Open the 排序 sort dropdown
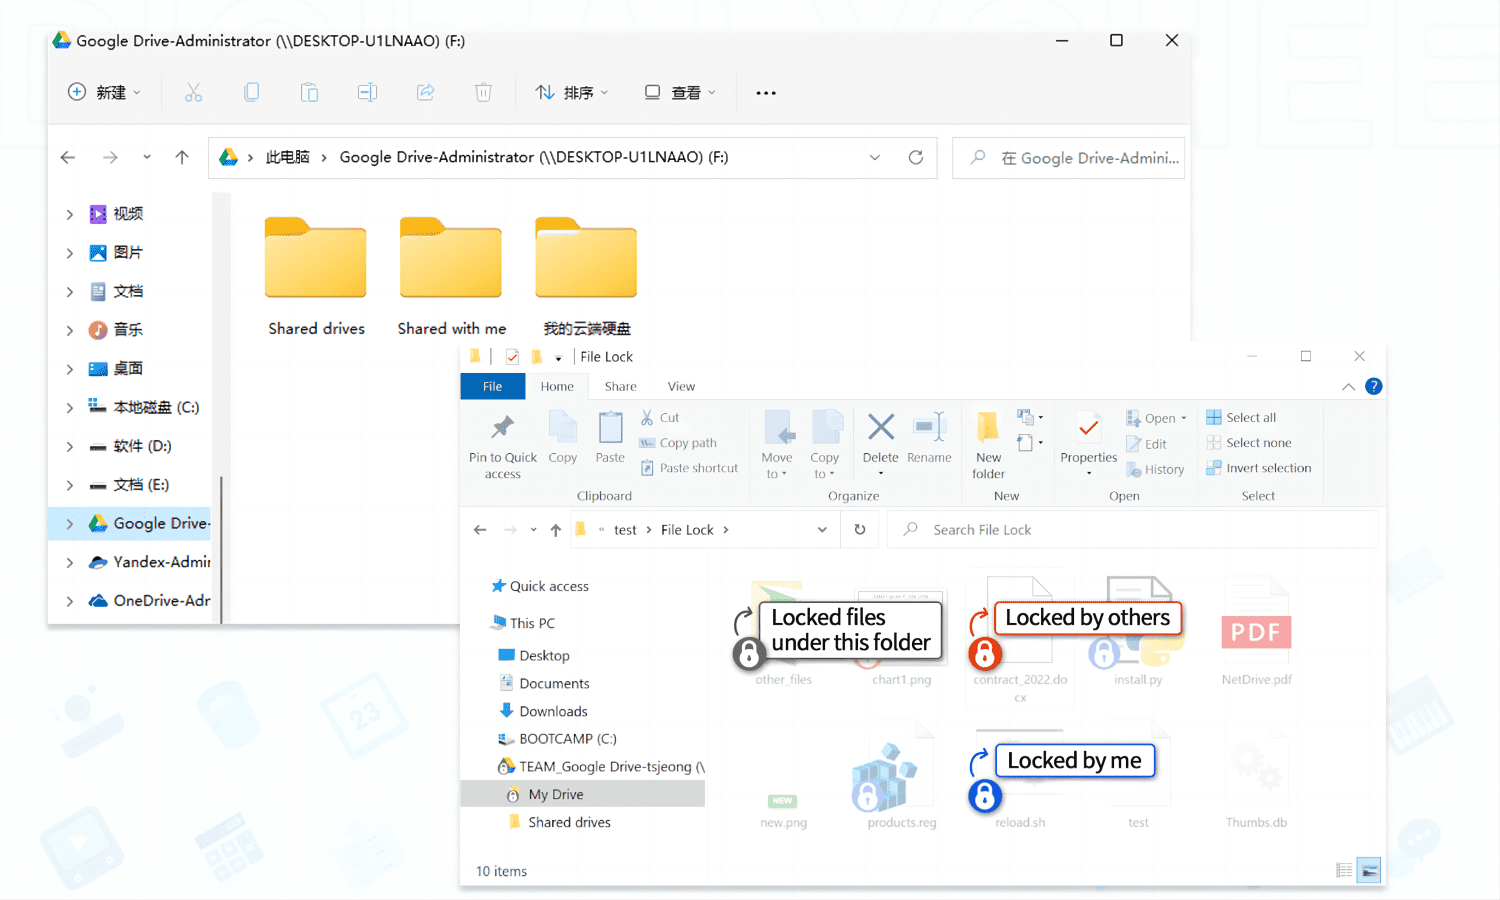Screen dimensions: 1500x900 [x=572, y=92]
